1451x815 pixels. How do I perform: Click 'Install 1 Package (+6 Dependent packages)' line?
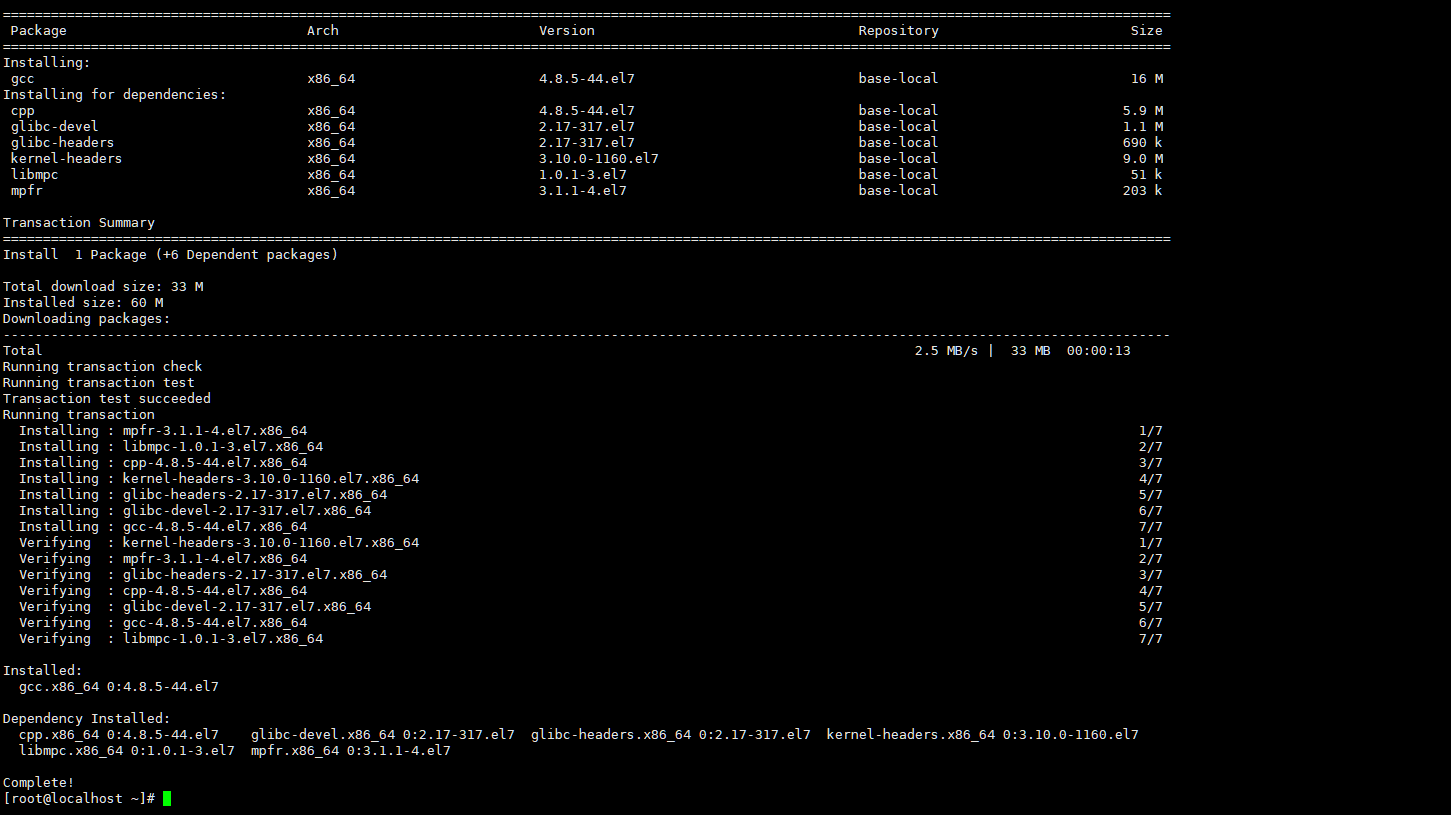(171, 254)
